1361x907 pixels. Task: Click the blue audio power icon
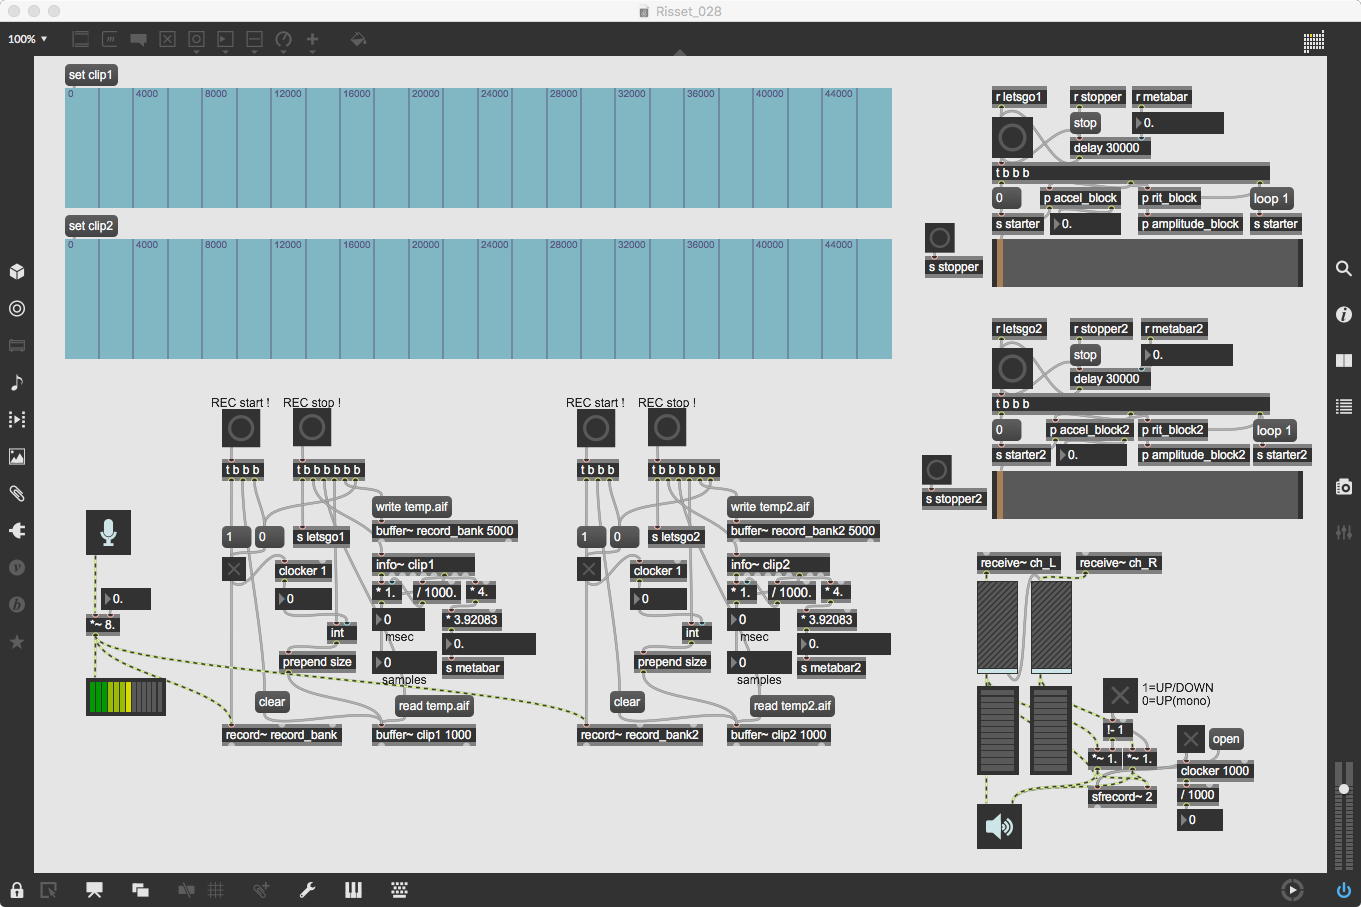click(x=1343, y=890)
